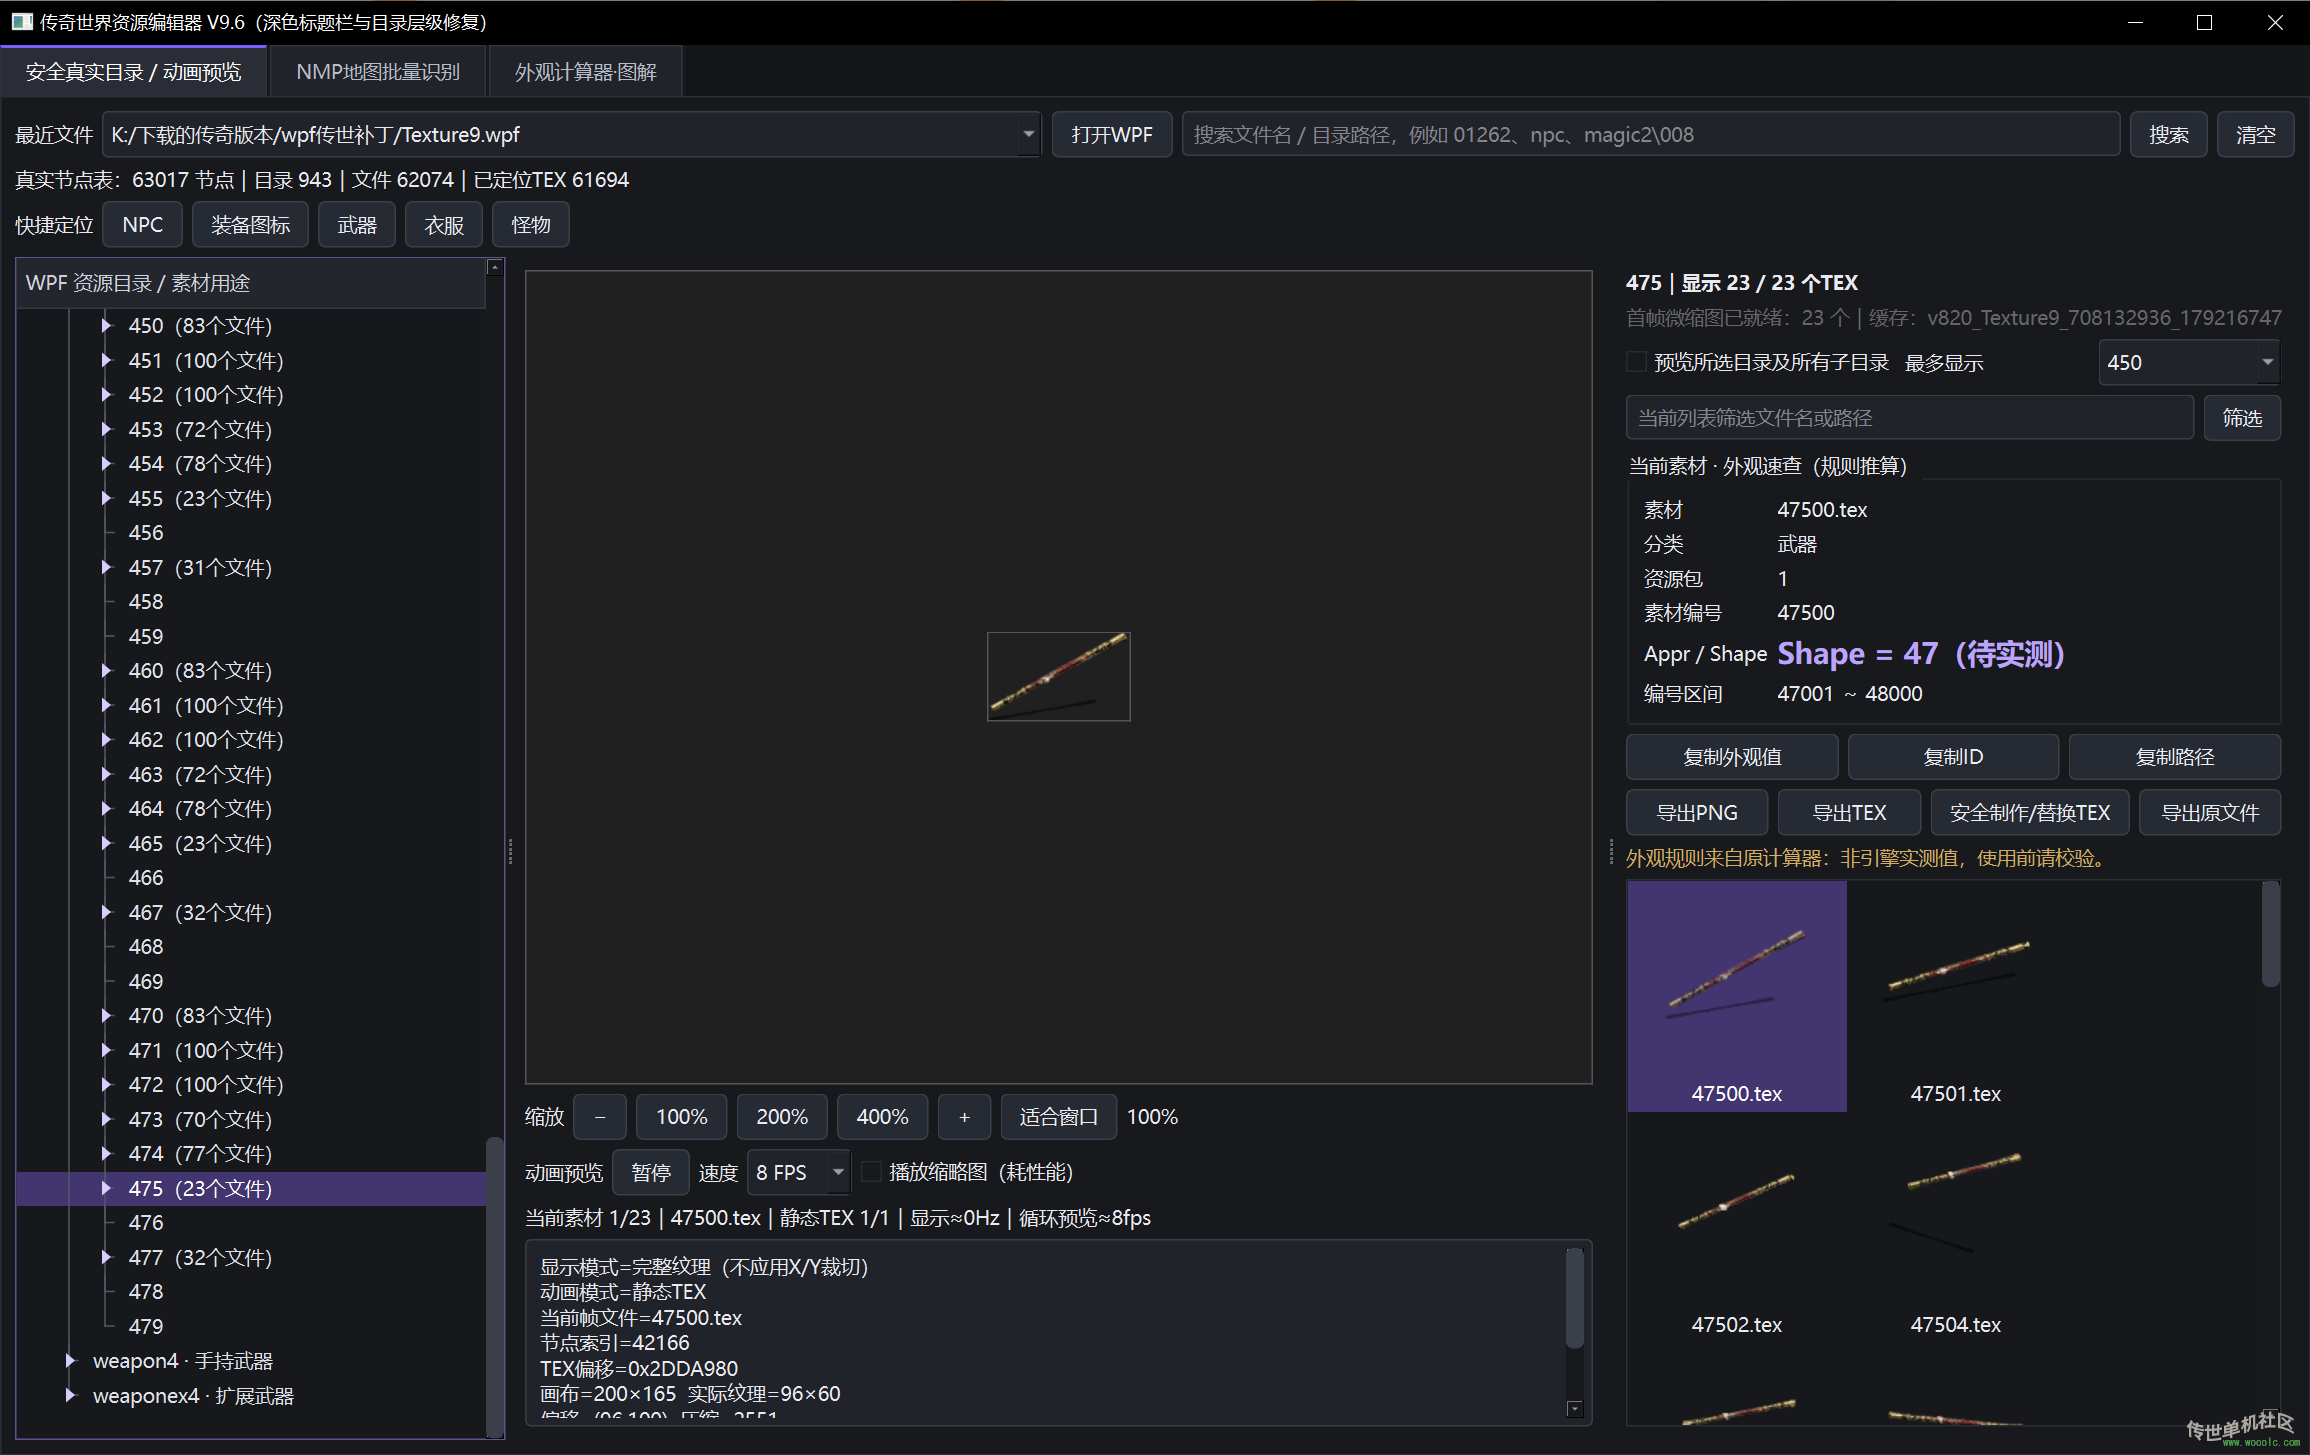
Task: Select the 47501.tex thumbnail
Action: (x=1955, y=997)
